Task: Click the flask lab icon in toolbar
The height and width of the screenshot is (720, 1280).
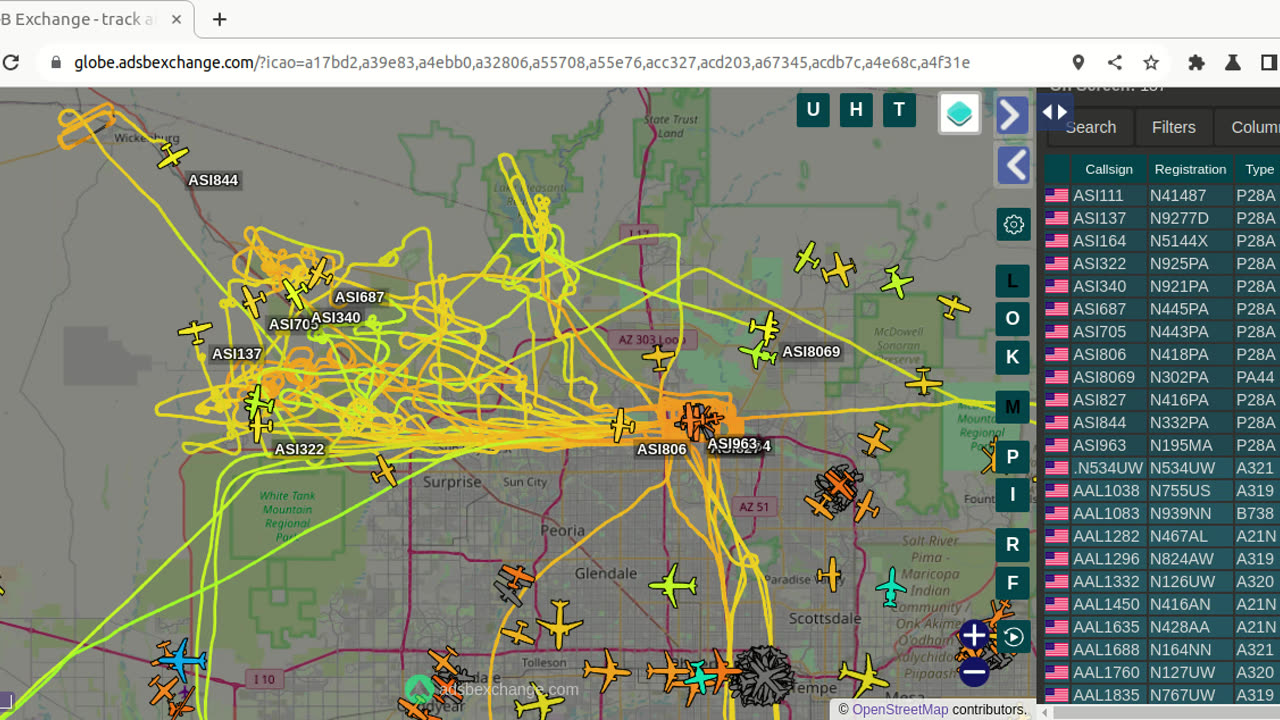Action: point(1233,62)
